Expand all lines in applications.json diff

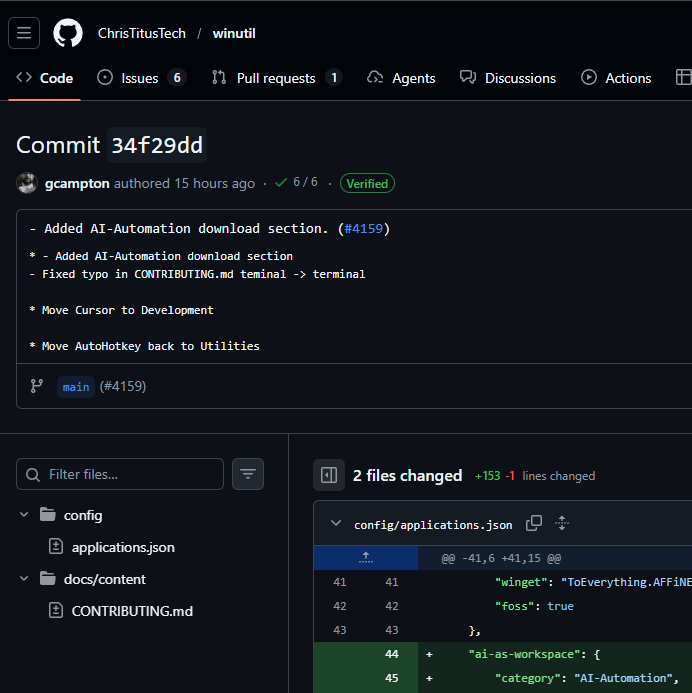coord(562,524)
